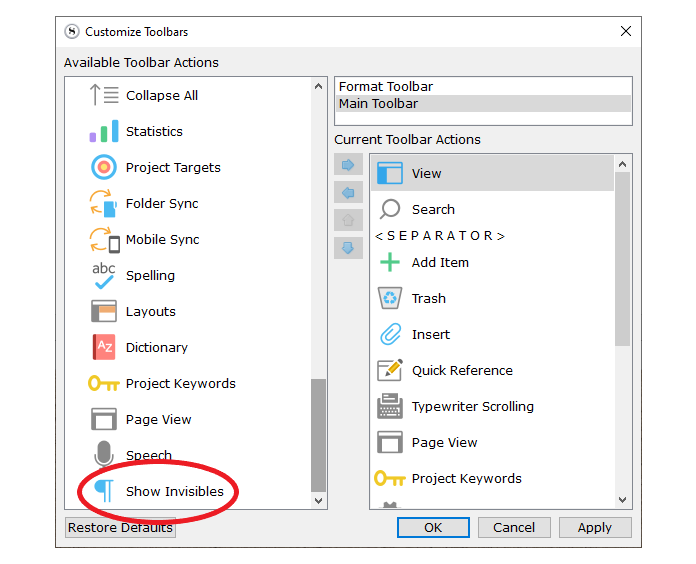This screenshot has height=564, width=696.
Task: Select the Statistics bar chart icon
Action: pyautogui.click(x=104, y=131)
